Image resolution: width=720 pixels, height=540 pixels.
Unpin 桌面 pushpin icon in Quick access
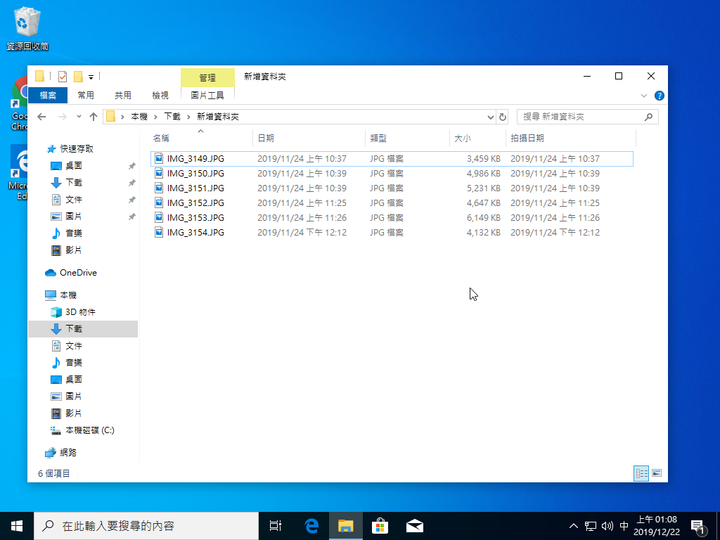pyautogui.click(x=132, y=166)
